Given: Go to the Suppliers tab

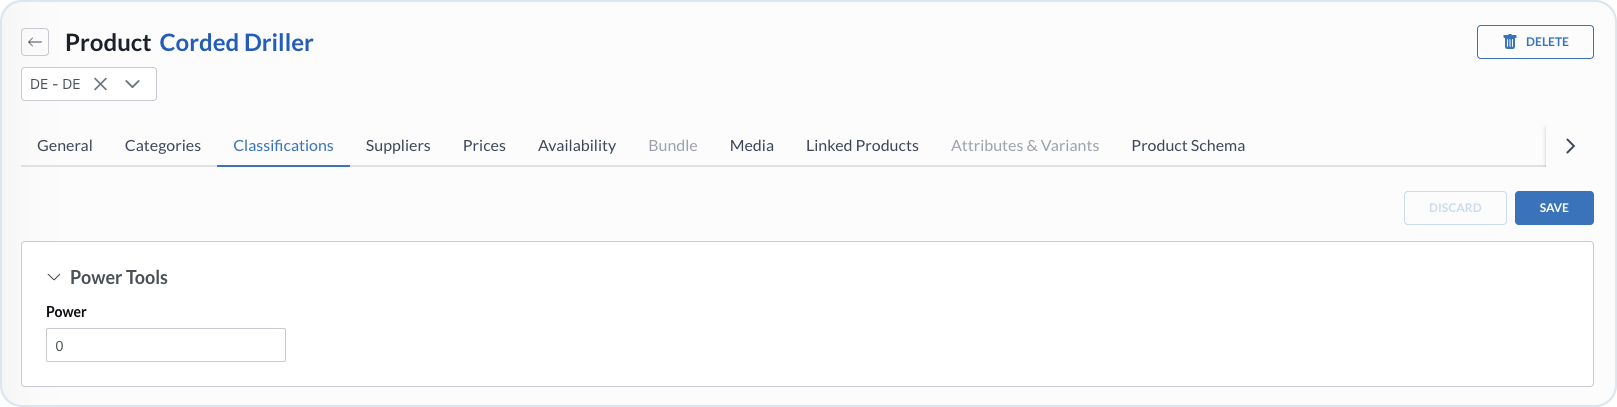Looking at the screenshot, I should point(398,146).
